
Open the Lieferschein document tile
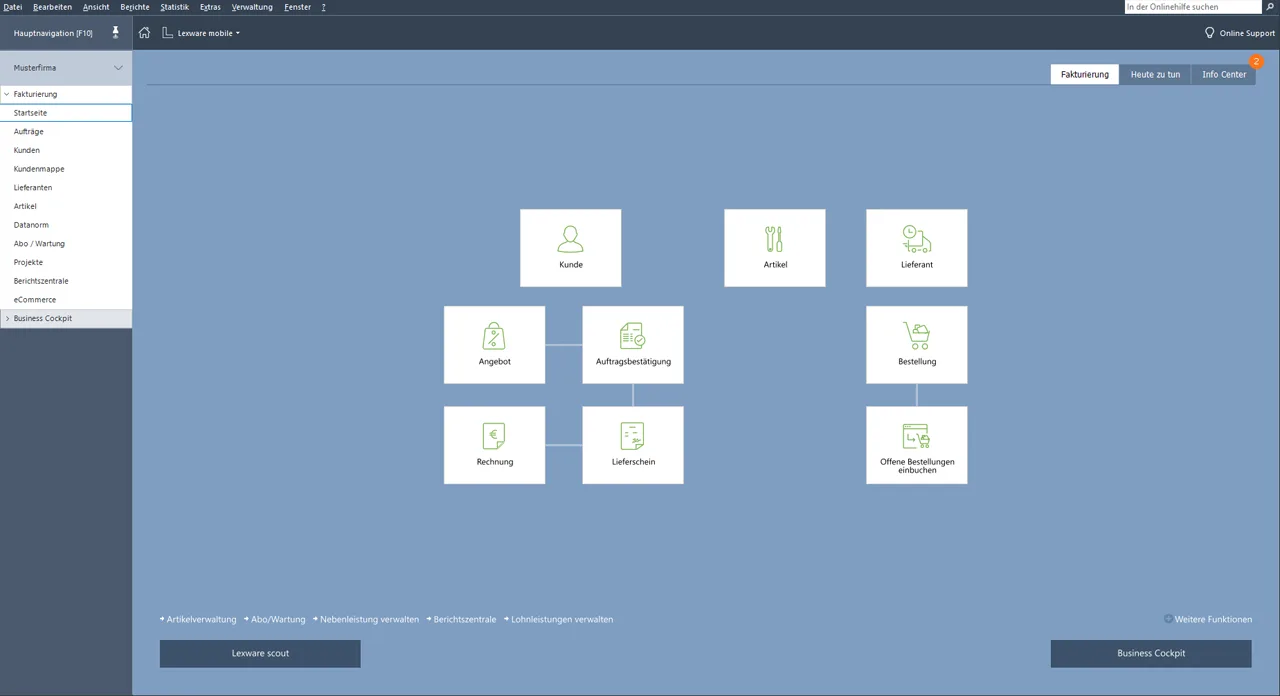click(633, 445)
